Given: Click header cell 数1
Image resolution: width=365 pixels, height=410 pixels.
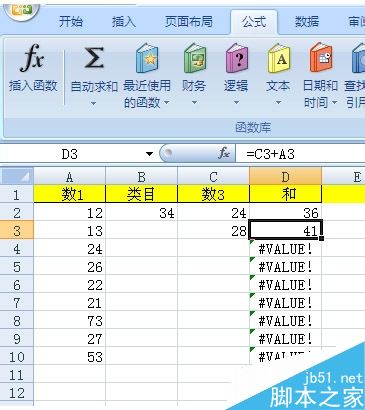Looking at the screenshot, I should tap(69, 194).
